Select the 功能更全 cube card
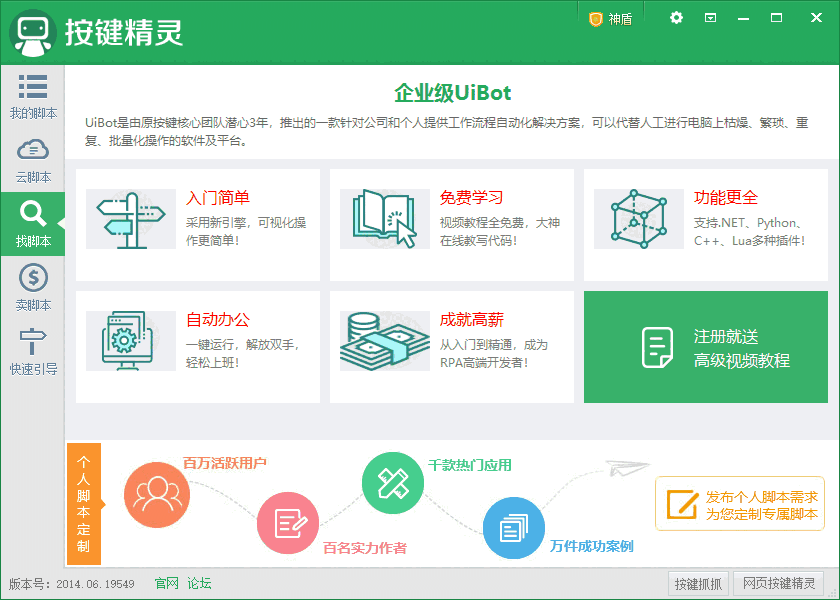Image resolution: width=840 pixels, height=600 pixels. [x=706, y=225]
